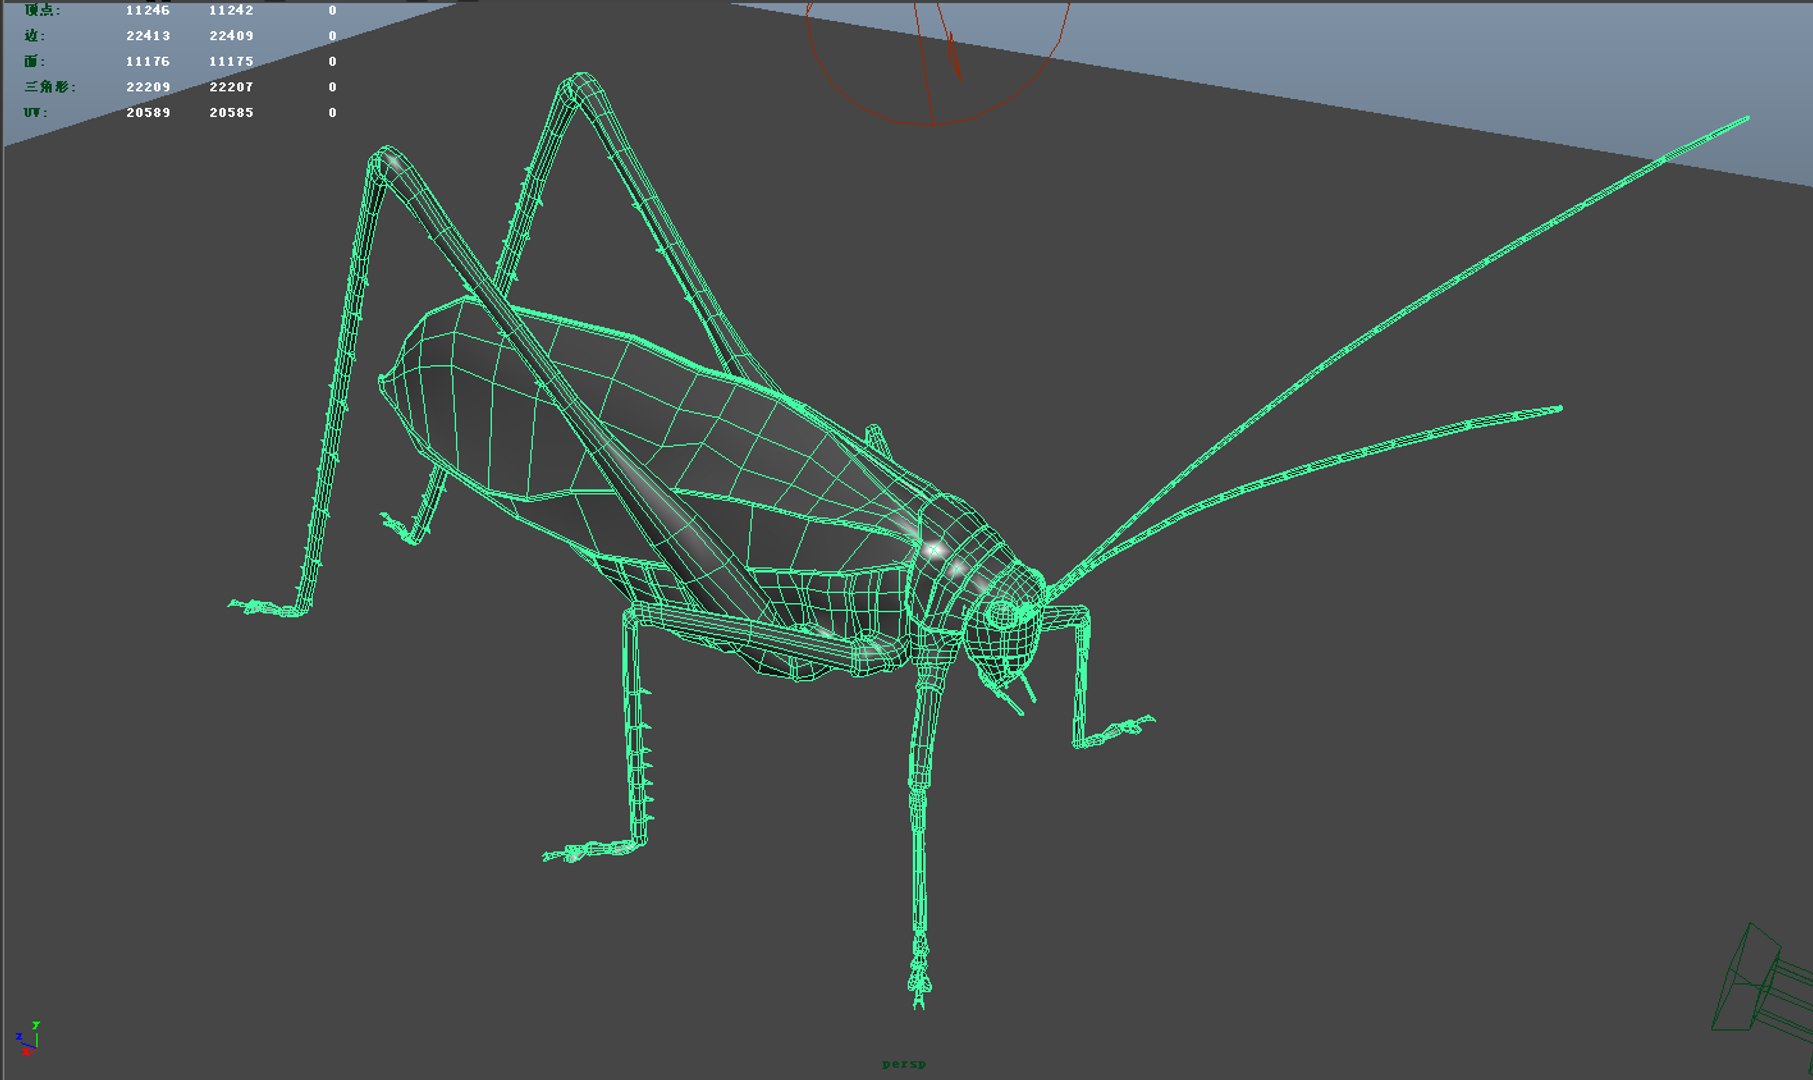Click the vertex count value 11242
Screen dimensions: 1813x1080
[x=231, y=10]
